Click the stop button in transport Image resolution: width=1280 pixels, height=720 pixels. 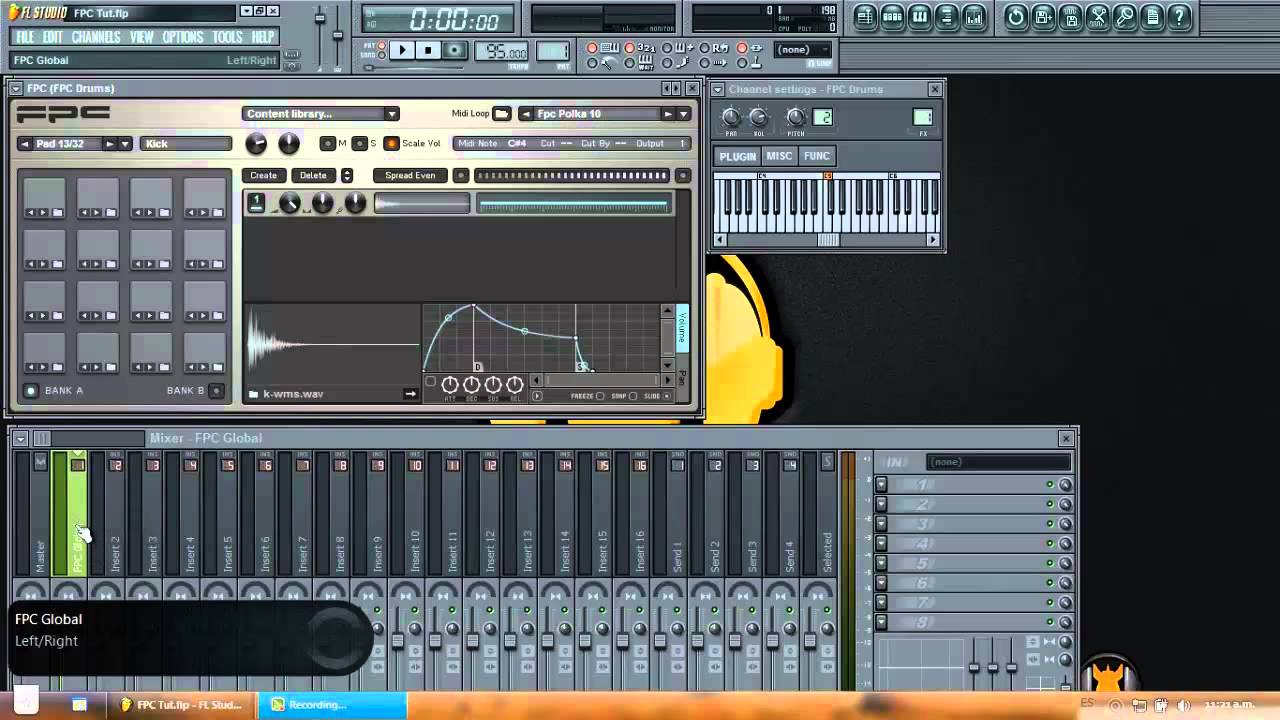428,50
